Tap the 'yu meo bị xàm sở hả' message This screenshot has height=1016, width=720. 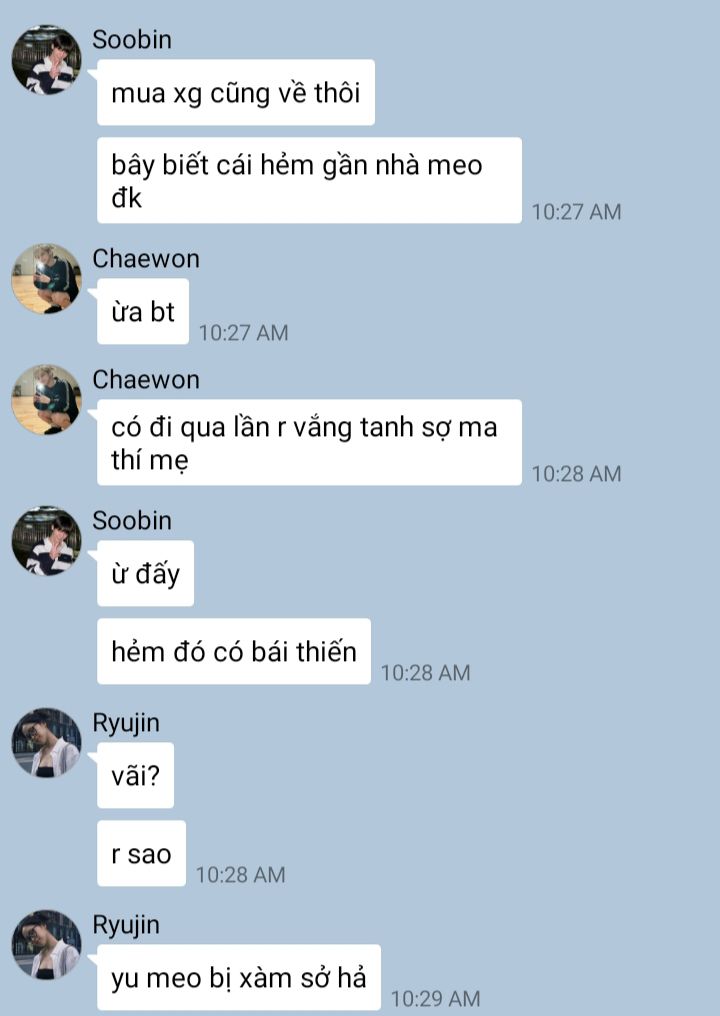point(238,977)
